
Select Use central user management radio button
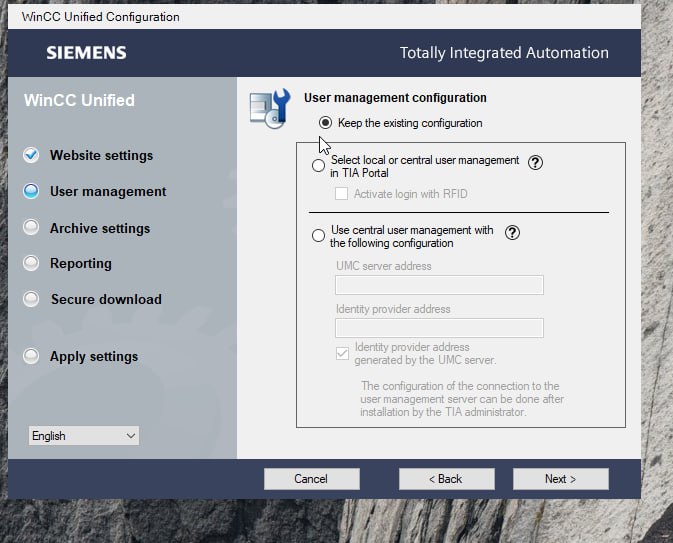coord(318,235)
